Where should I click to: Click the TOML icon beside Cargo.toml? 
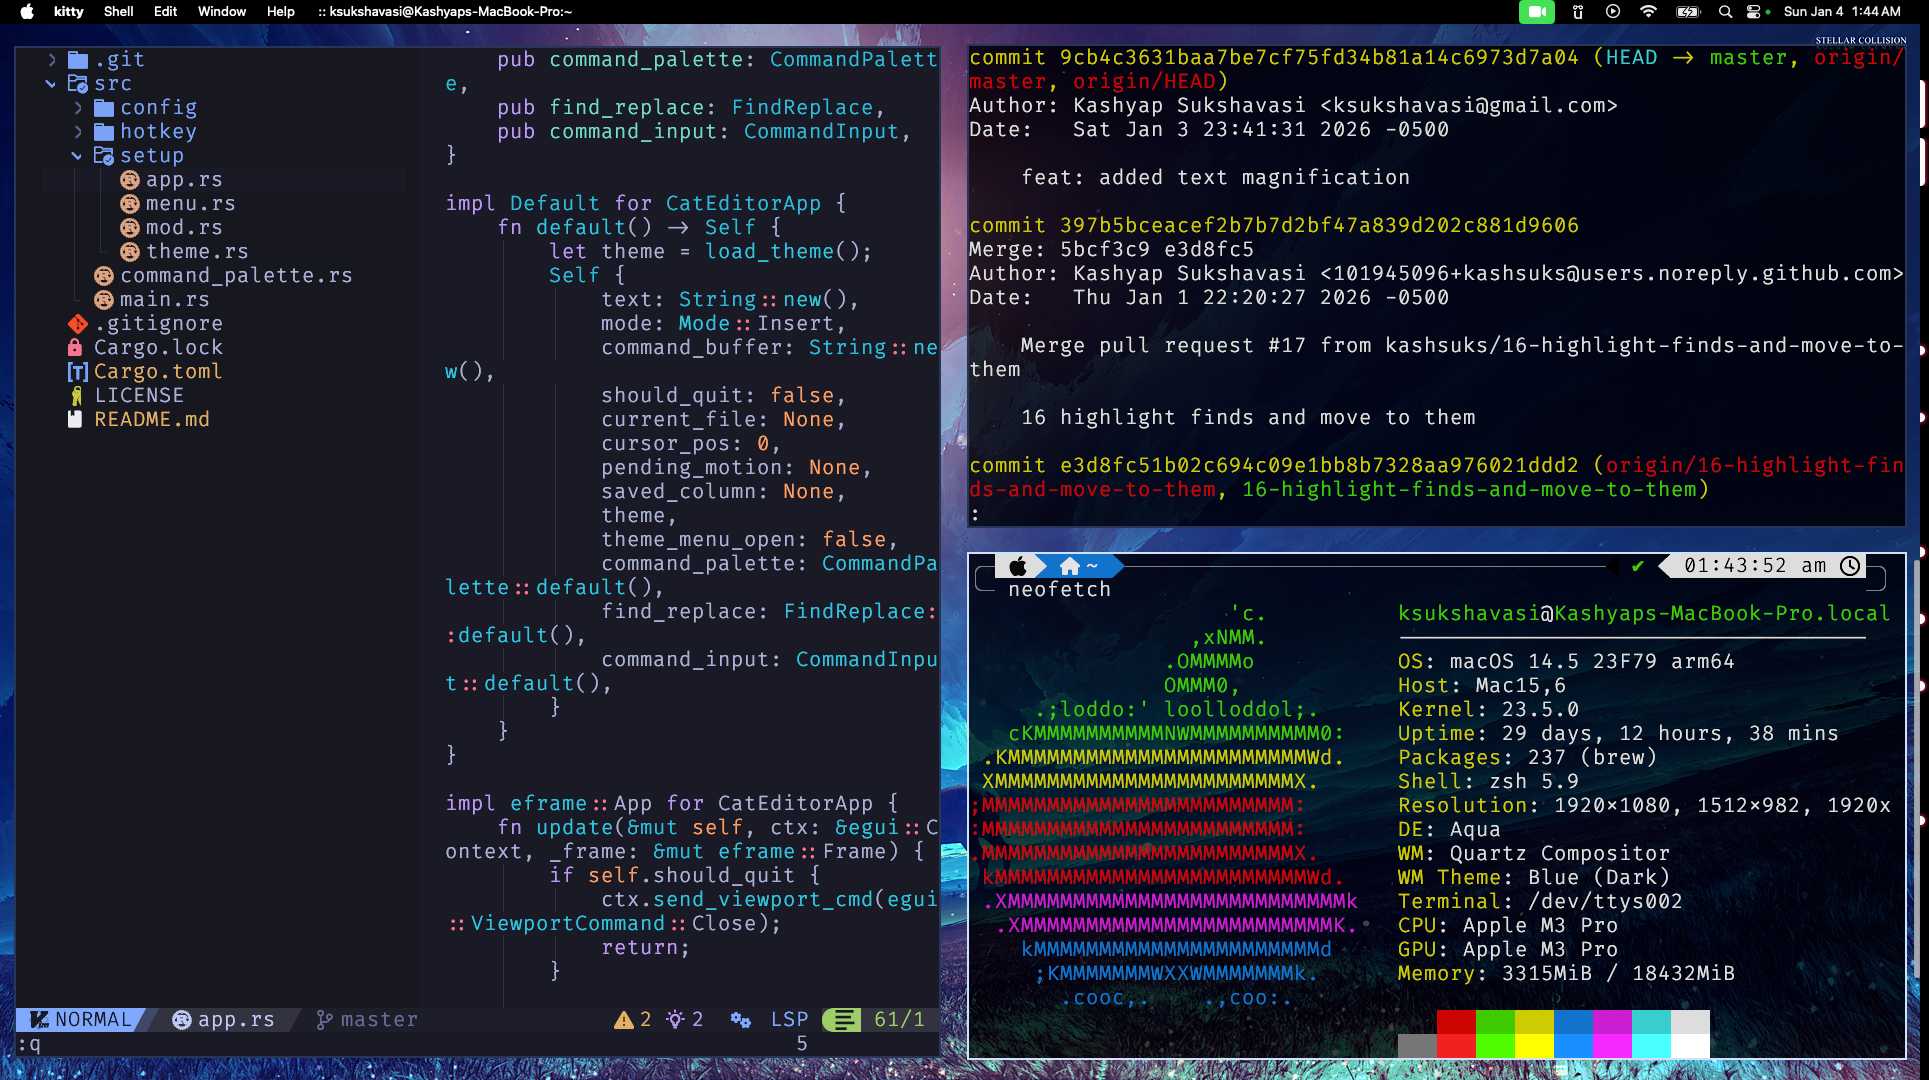pos(77,372)
